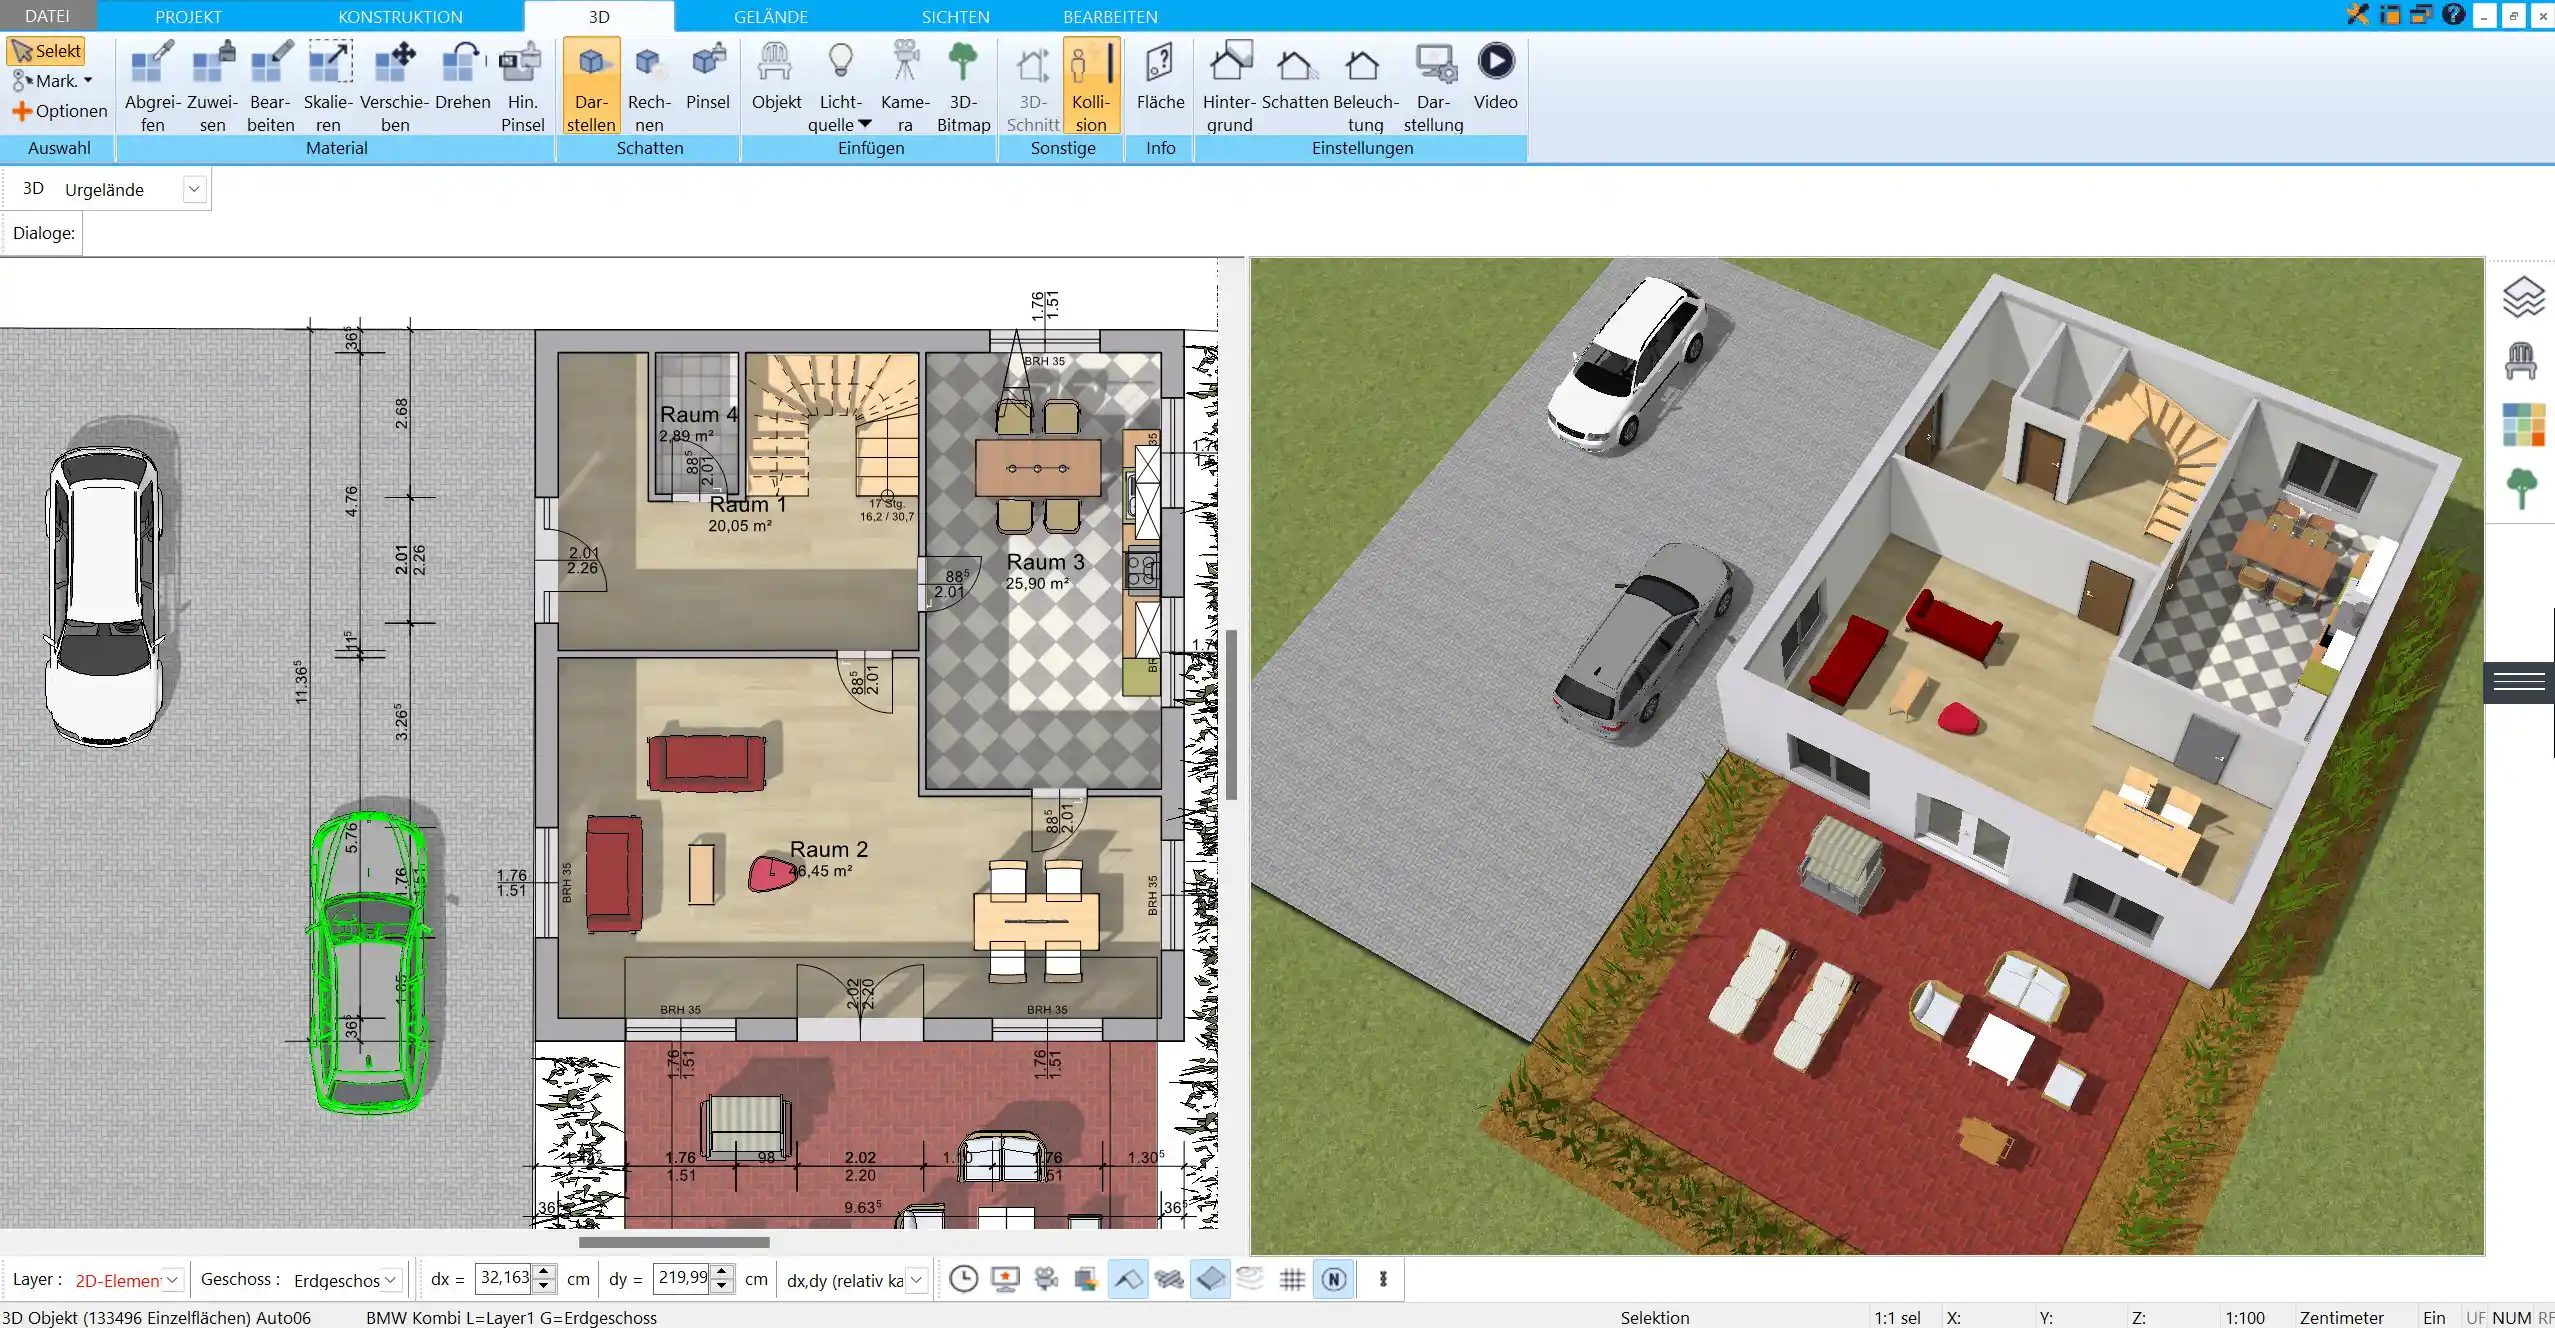Switch to the GELÄNDE tab

click(x=770, y=16)
